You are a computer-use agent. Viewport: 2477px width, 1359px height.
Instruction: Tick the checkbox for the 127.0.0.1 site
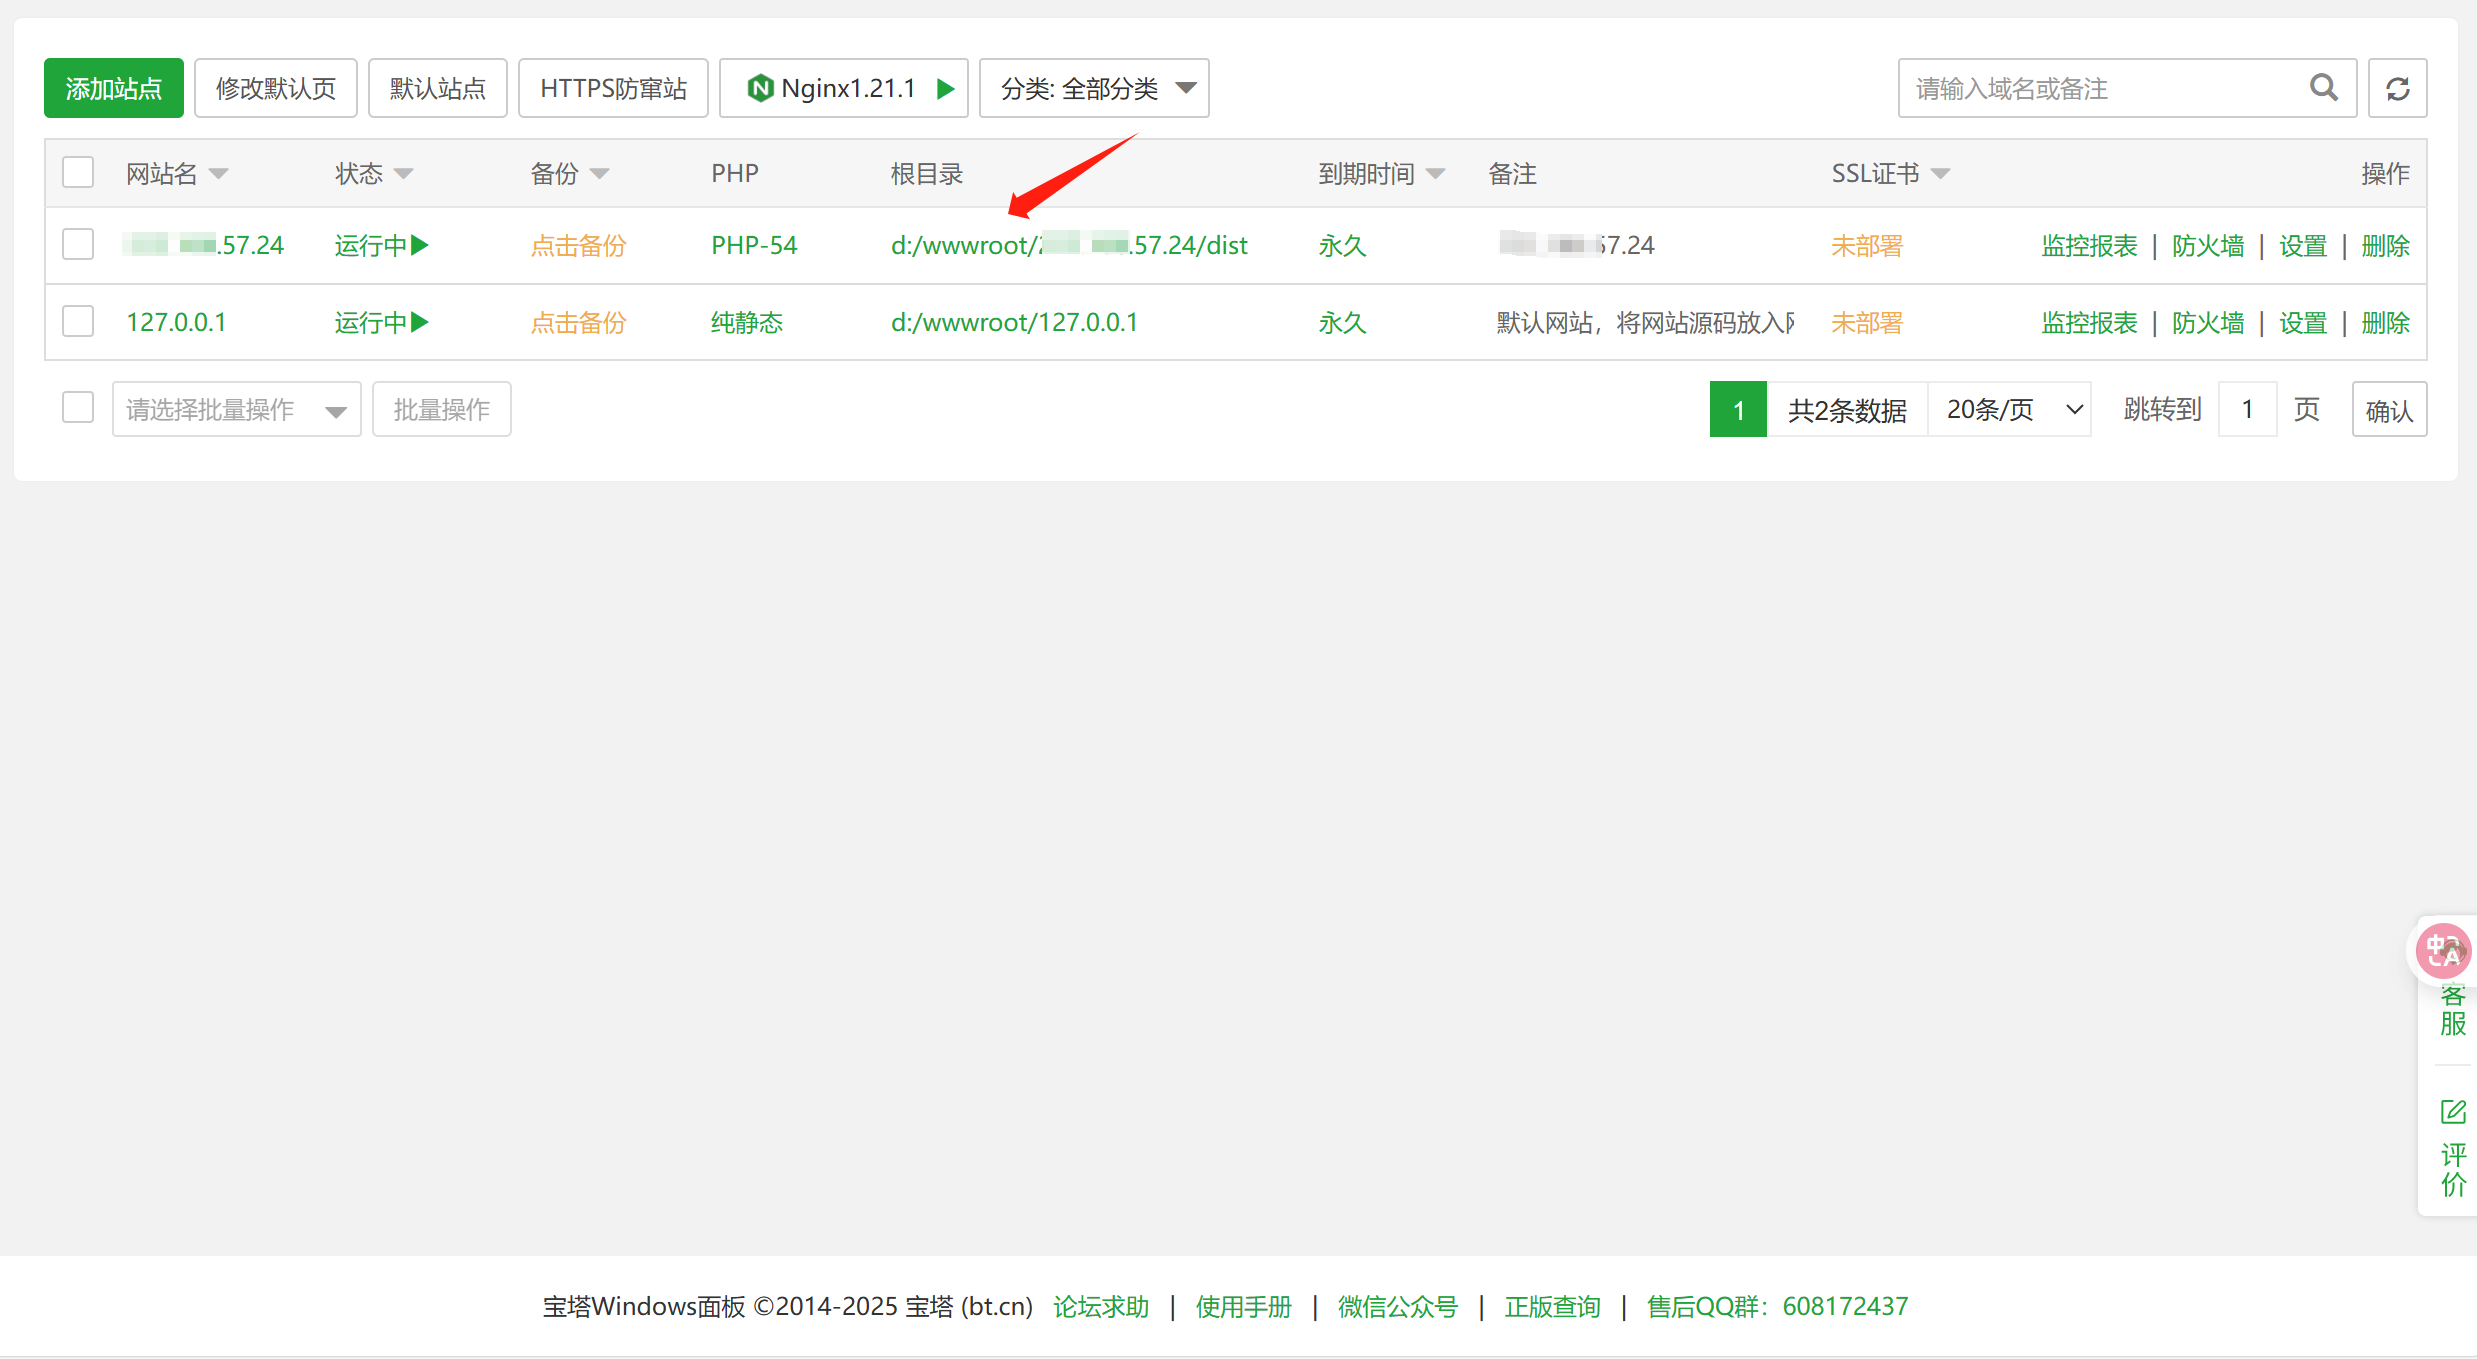[x=78, y=322]
